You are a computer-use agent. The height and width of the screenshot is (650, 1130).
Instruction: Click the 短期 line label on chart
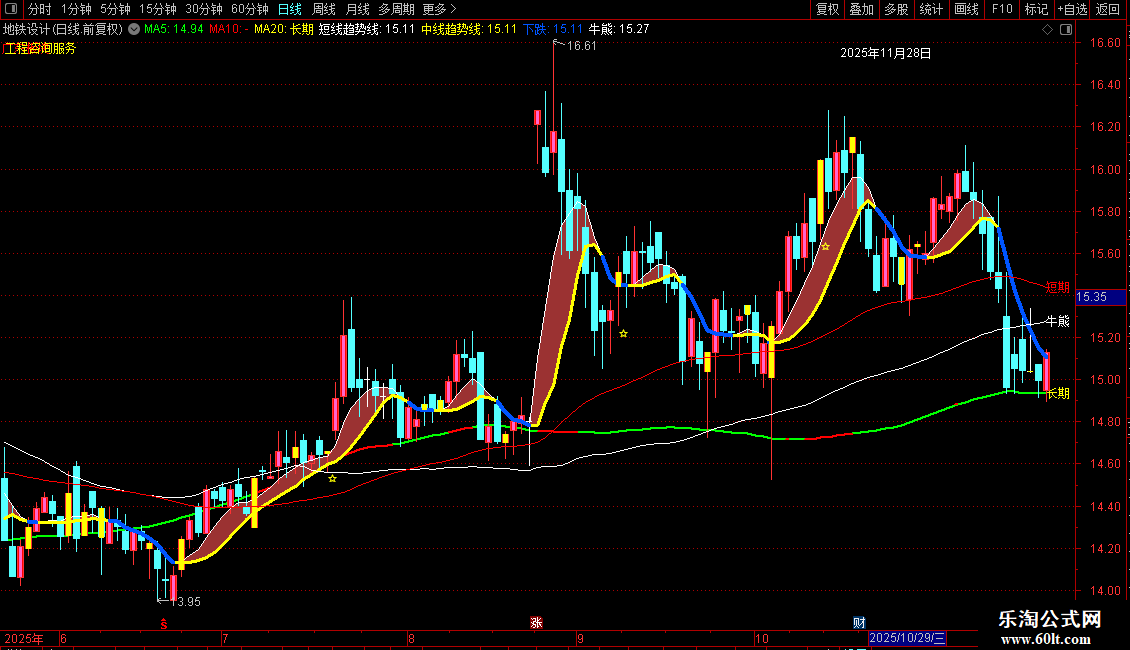(x=1057, y=288)
